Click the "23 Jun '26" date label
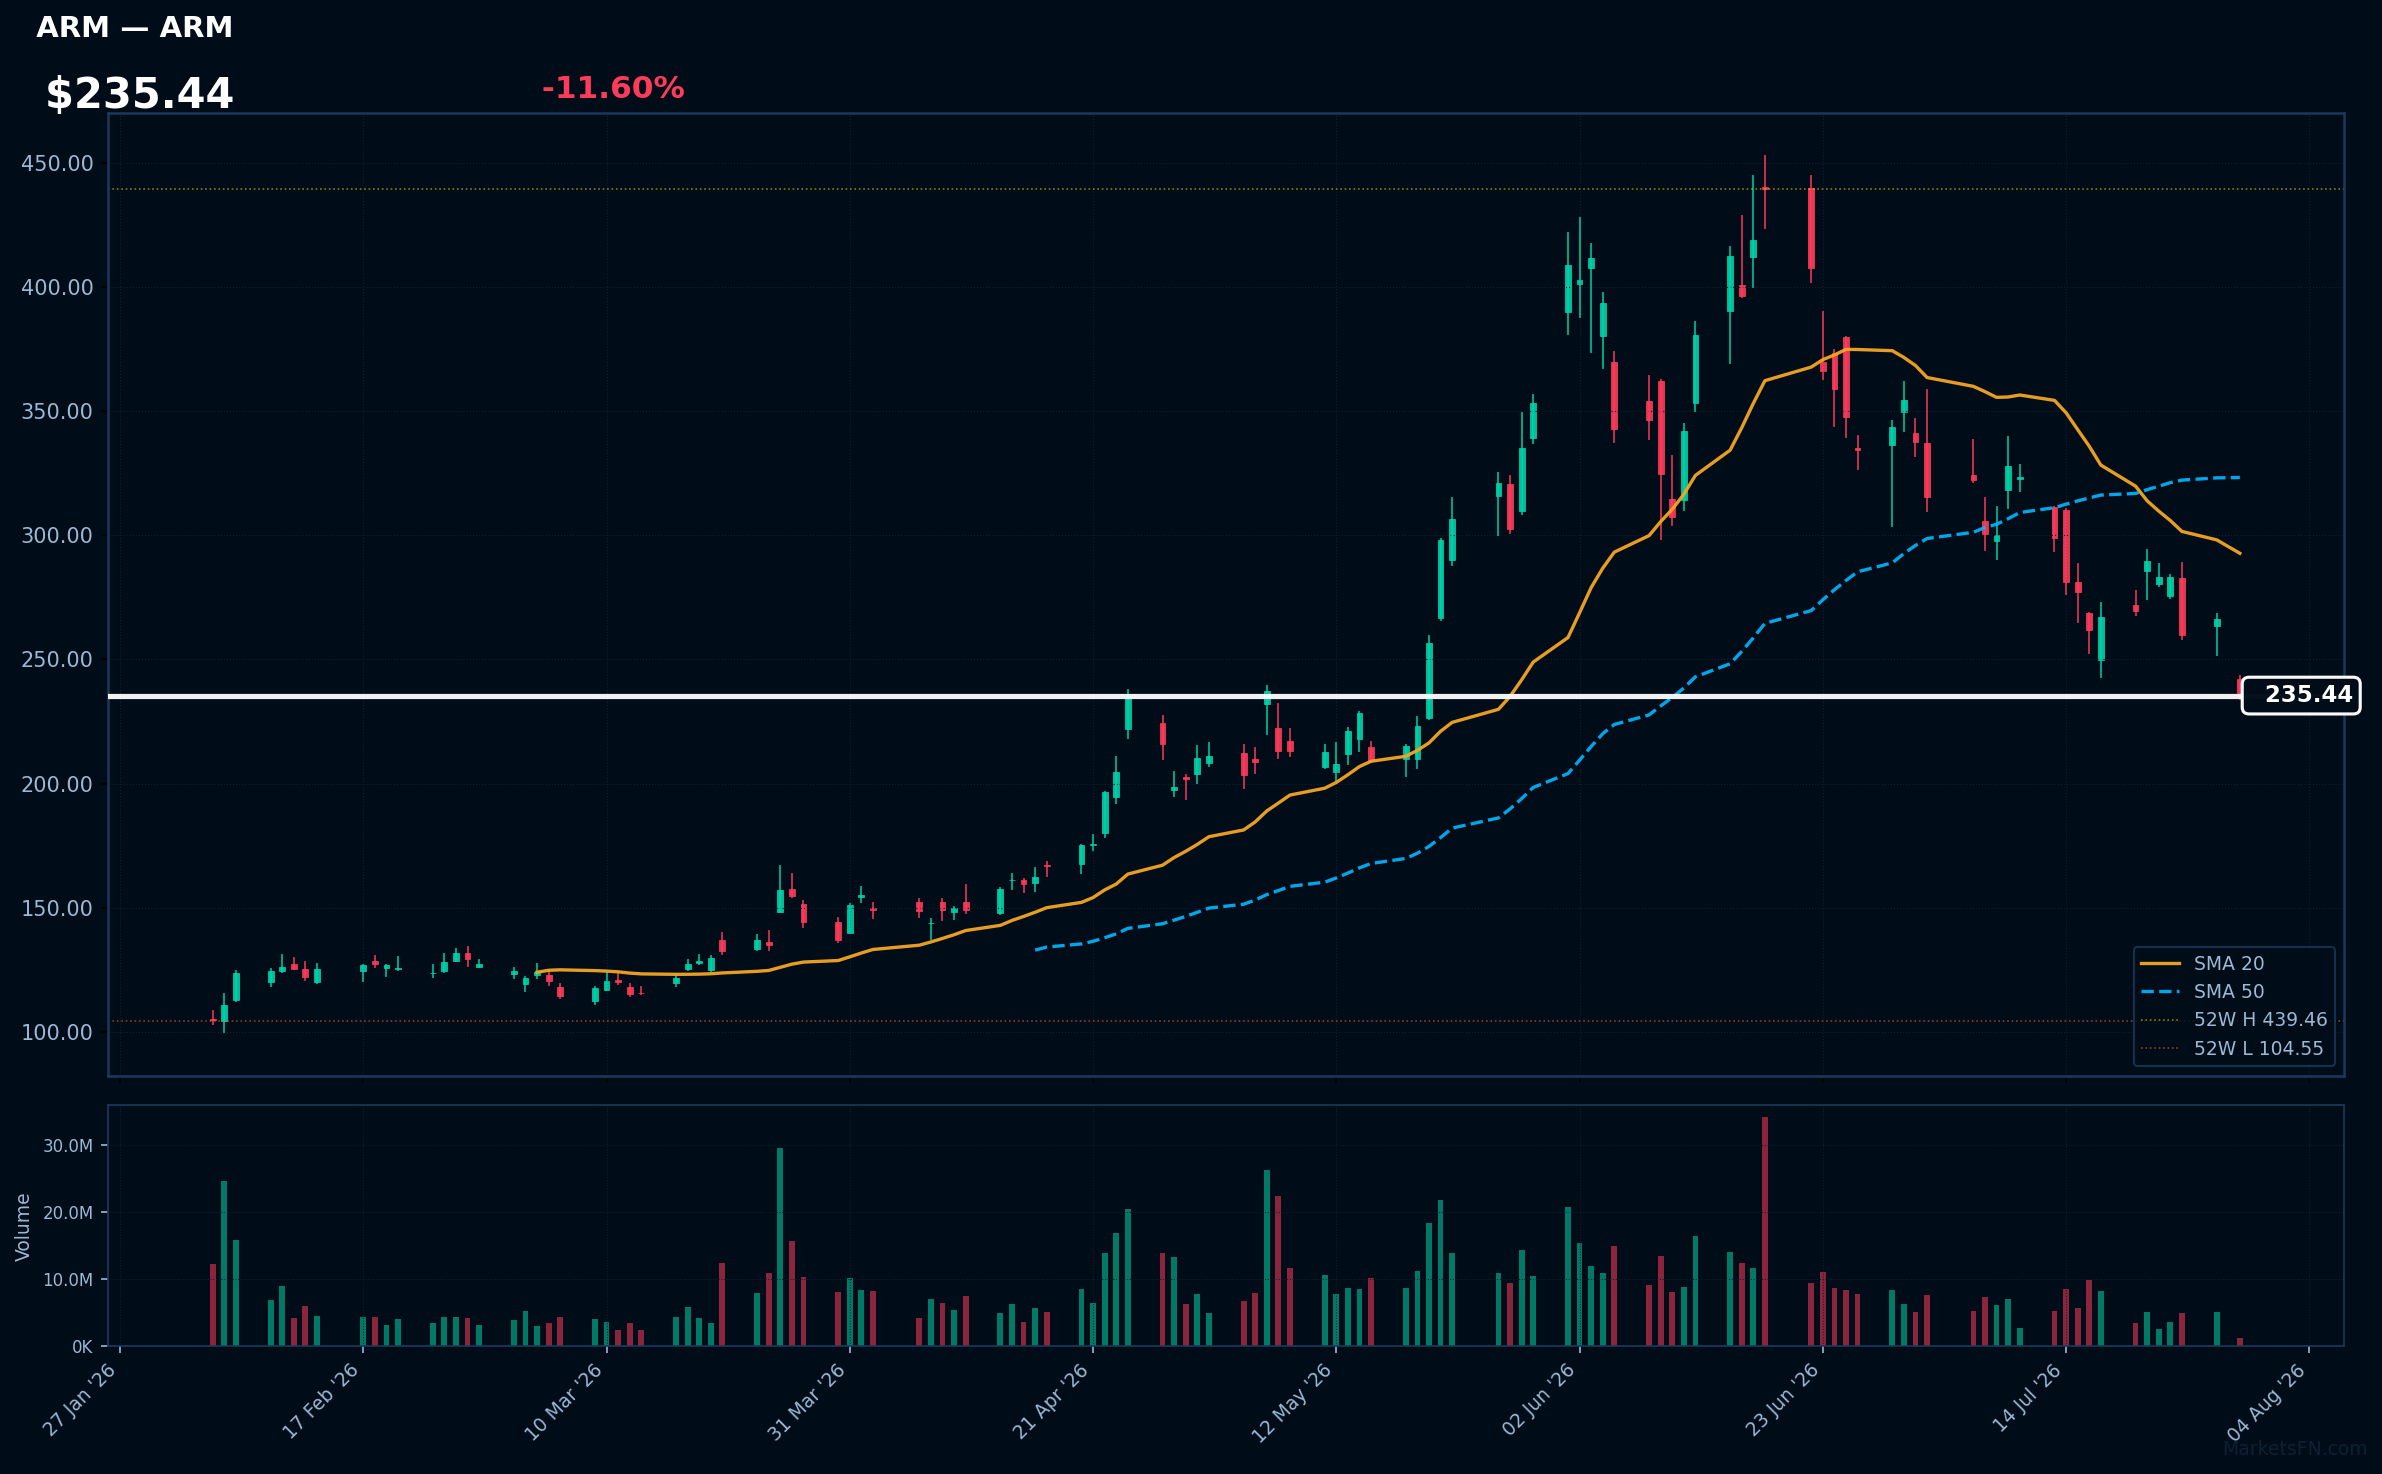The image size is (2382, 1474). 1781,1400
